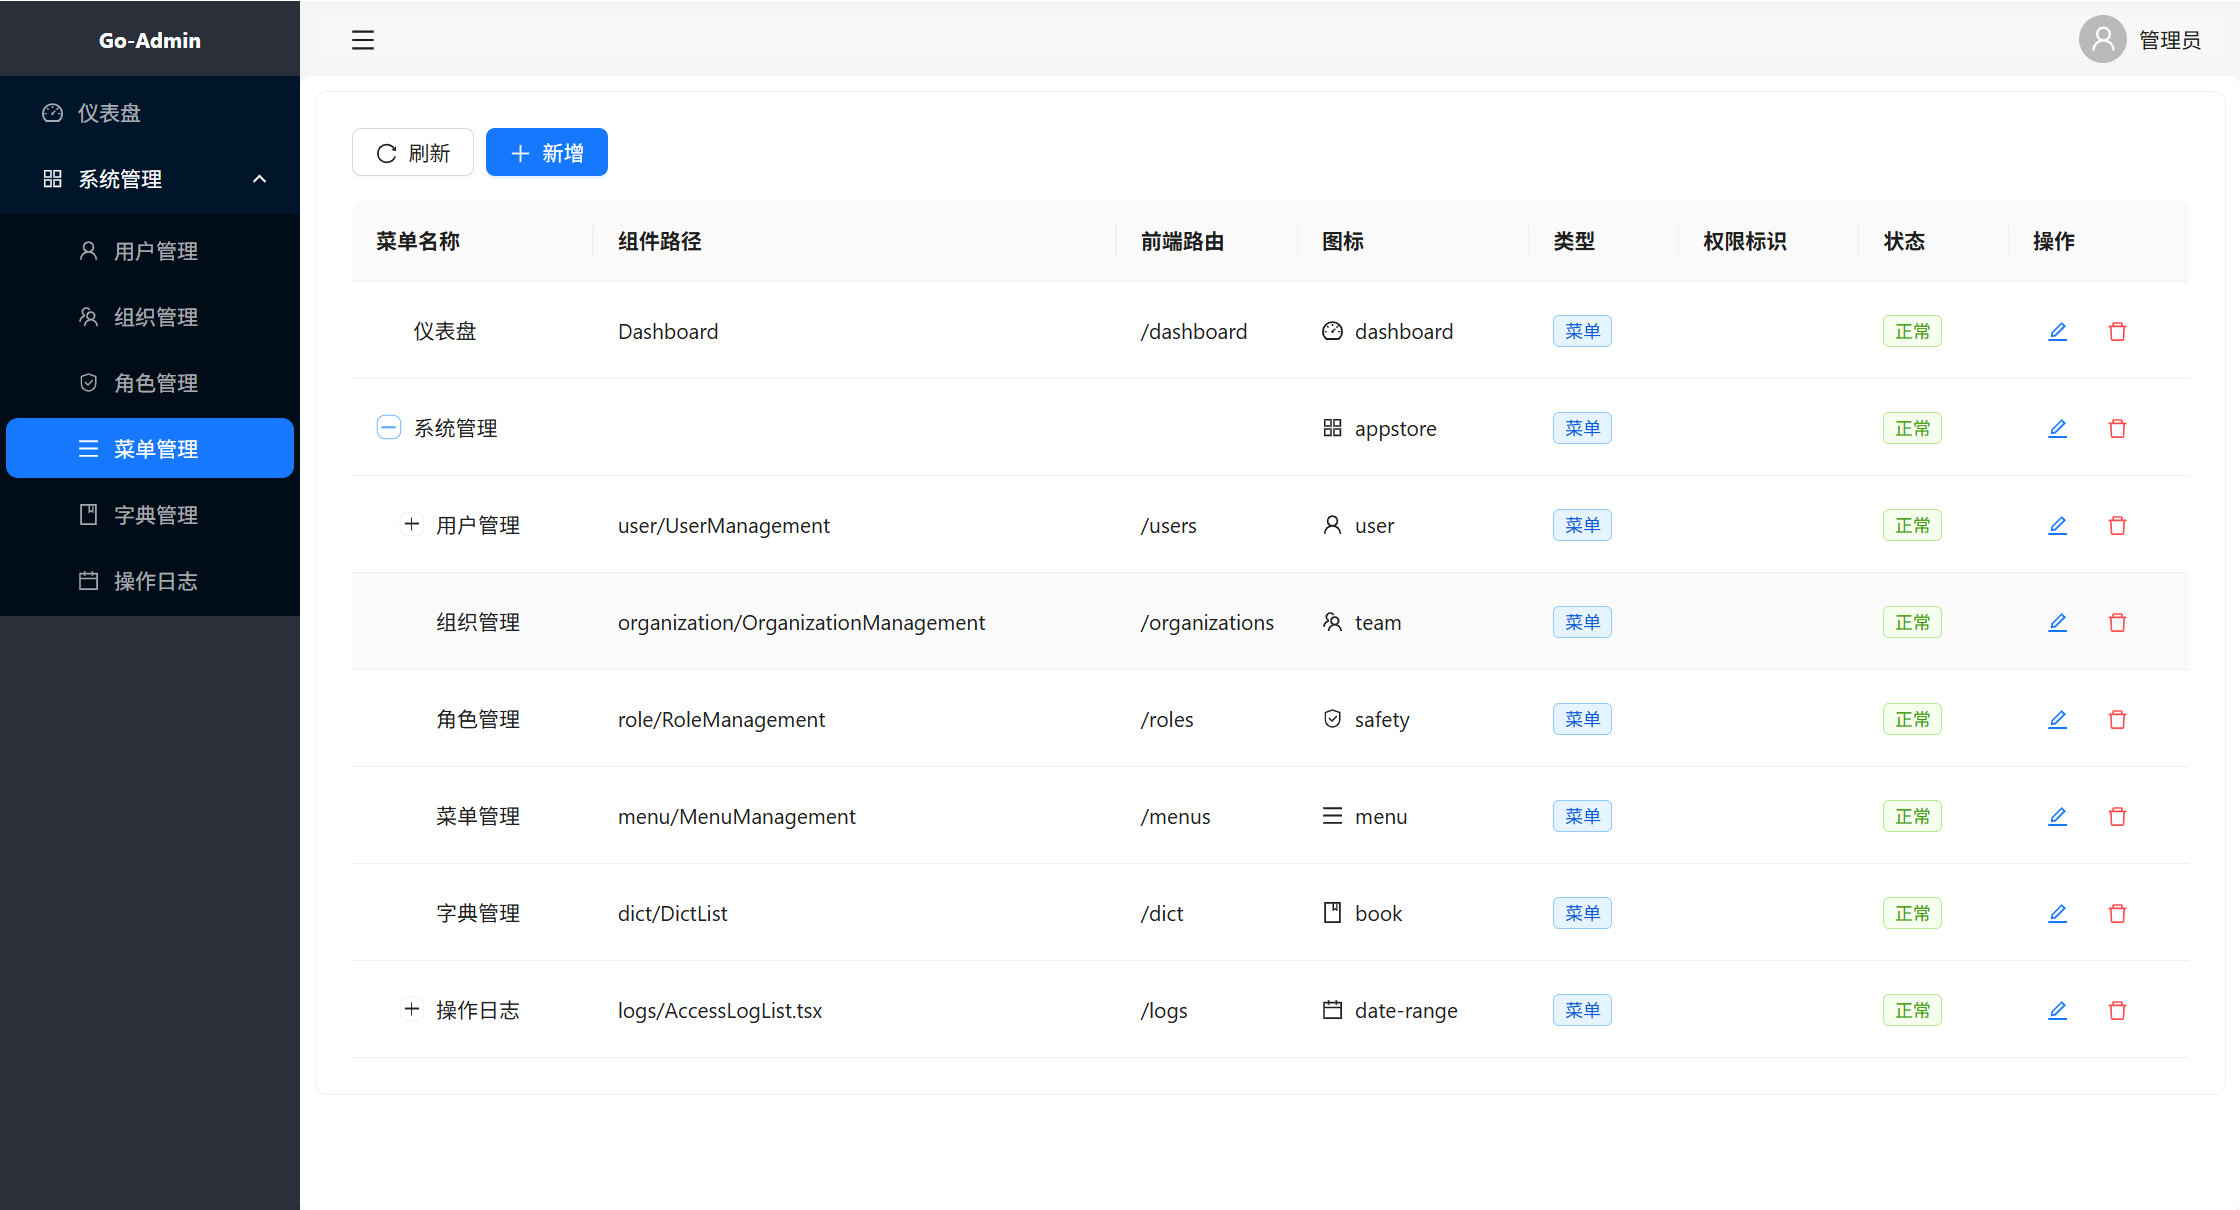Collapse the 系统管理 tree row
The height and width of the screenshot is (1210, 2240).
tap(389, 428)
